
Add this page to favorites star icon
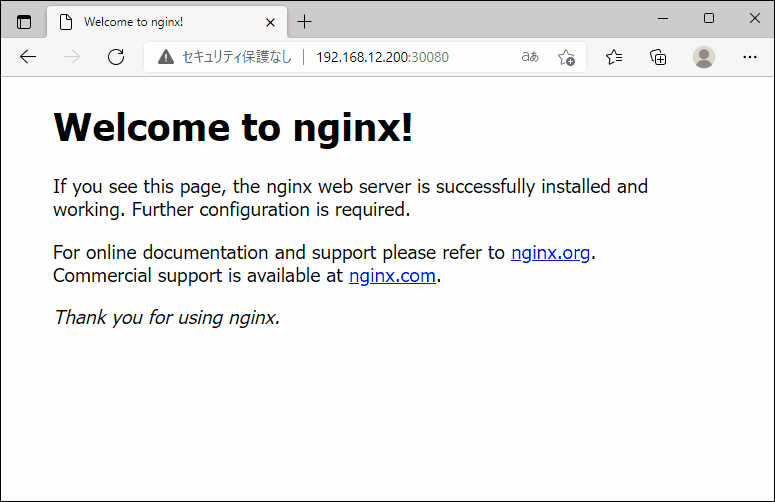(x=566, y=57)
